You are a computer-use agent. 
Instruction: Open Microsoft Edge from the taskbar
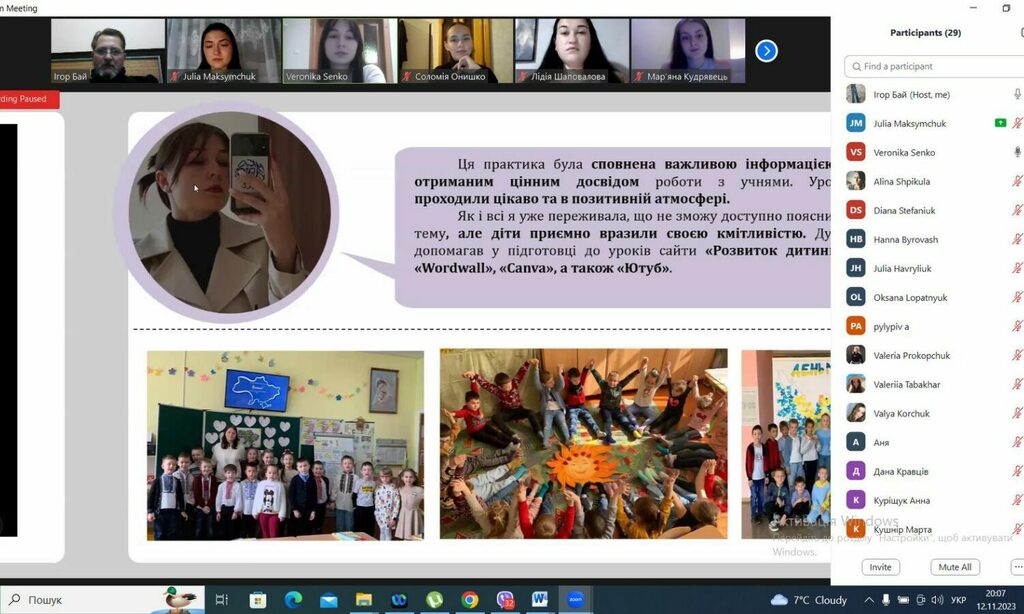(x=293, y=600)
